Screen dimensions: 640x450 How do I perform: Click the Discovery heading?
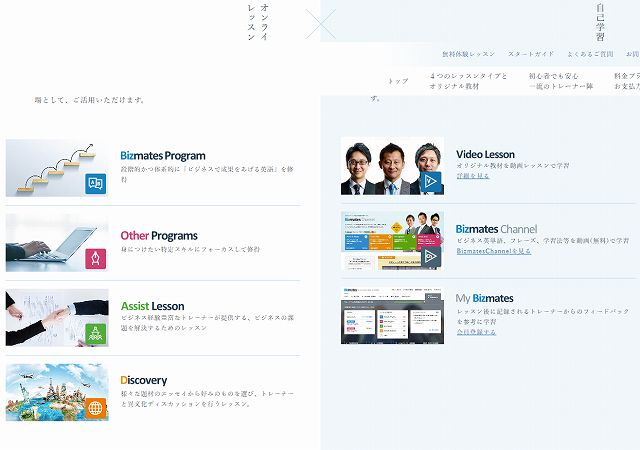(x=144, y=380)
